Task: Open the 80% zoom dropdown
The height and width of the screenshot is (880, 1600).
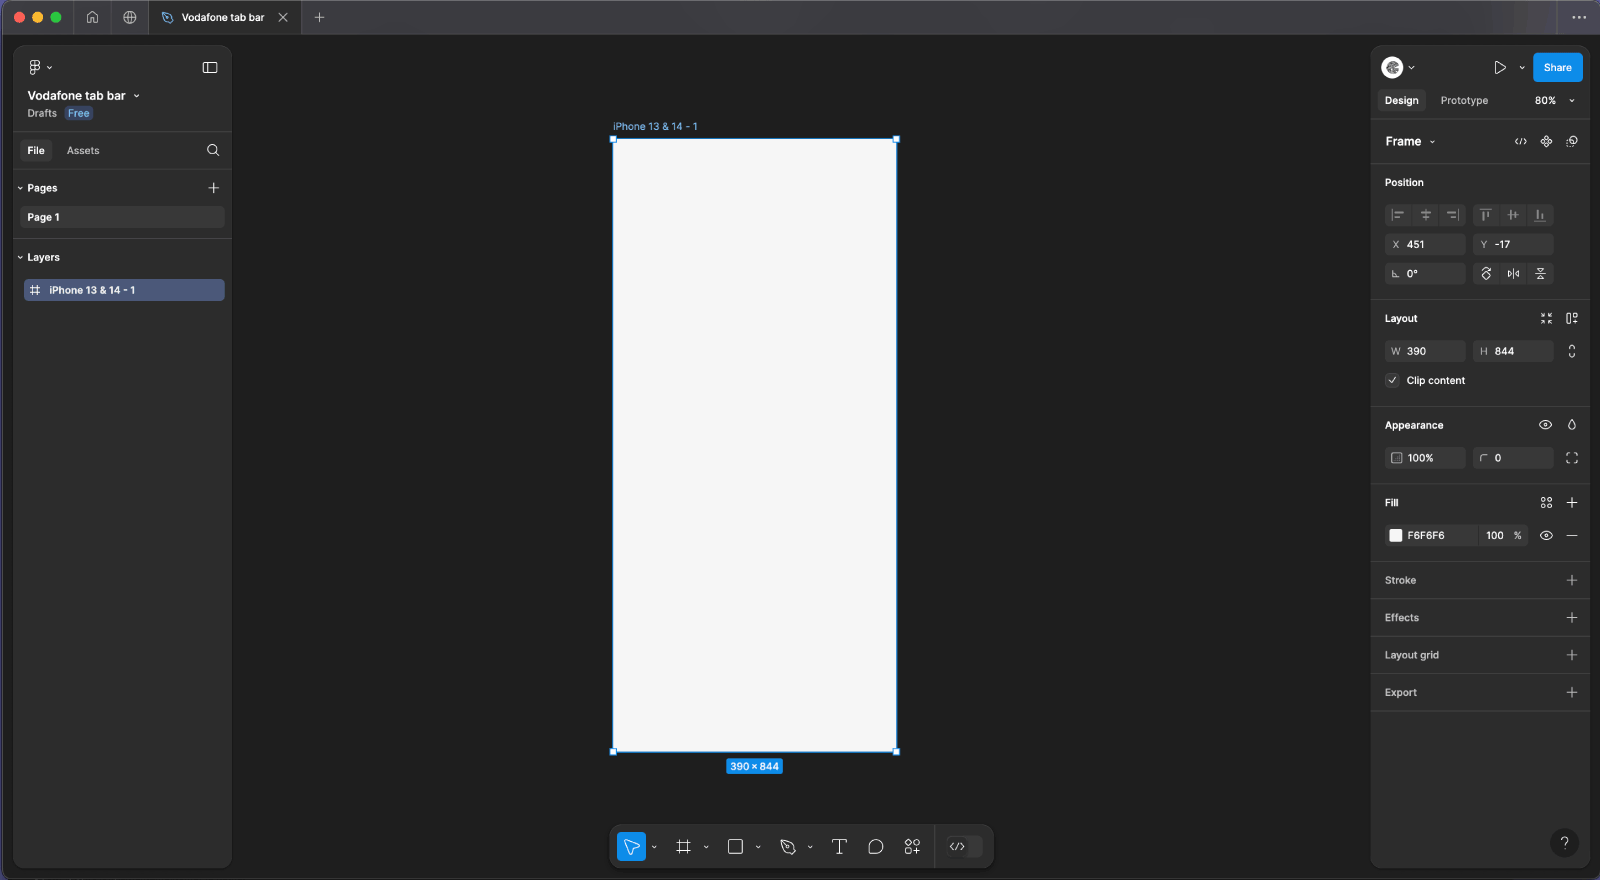Action: coord(1554,101)
